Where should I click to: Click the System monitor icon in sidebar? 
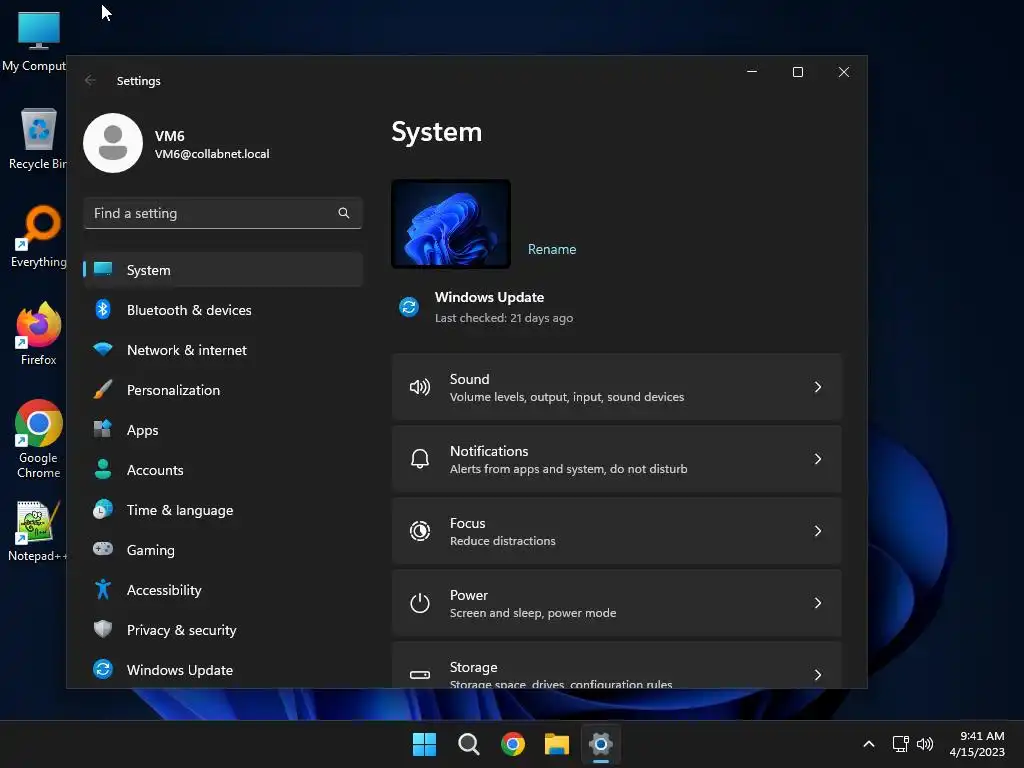103,269
